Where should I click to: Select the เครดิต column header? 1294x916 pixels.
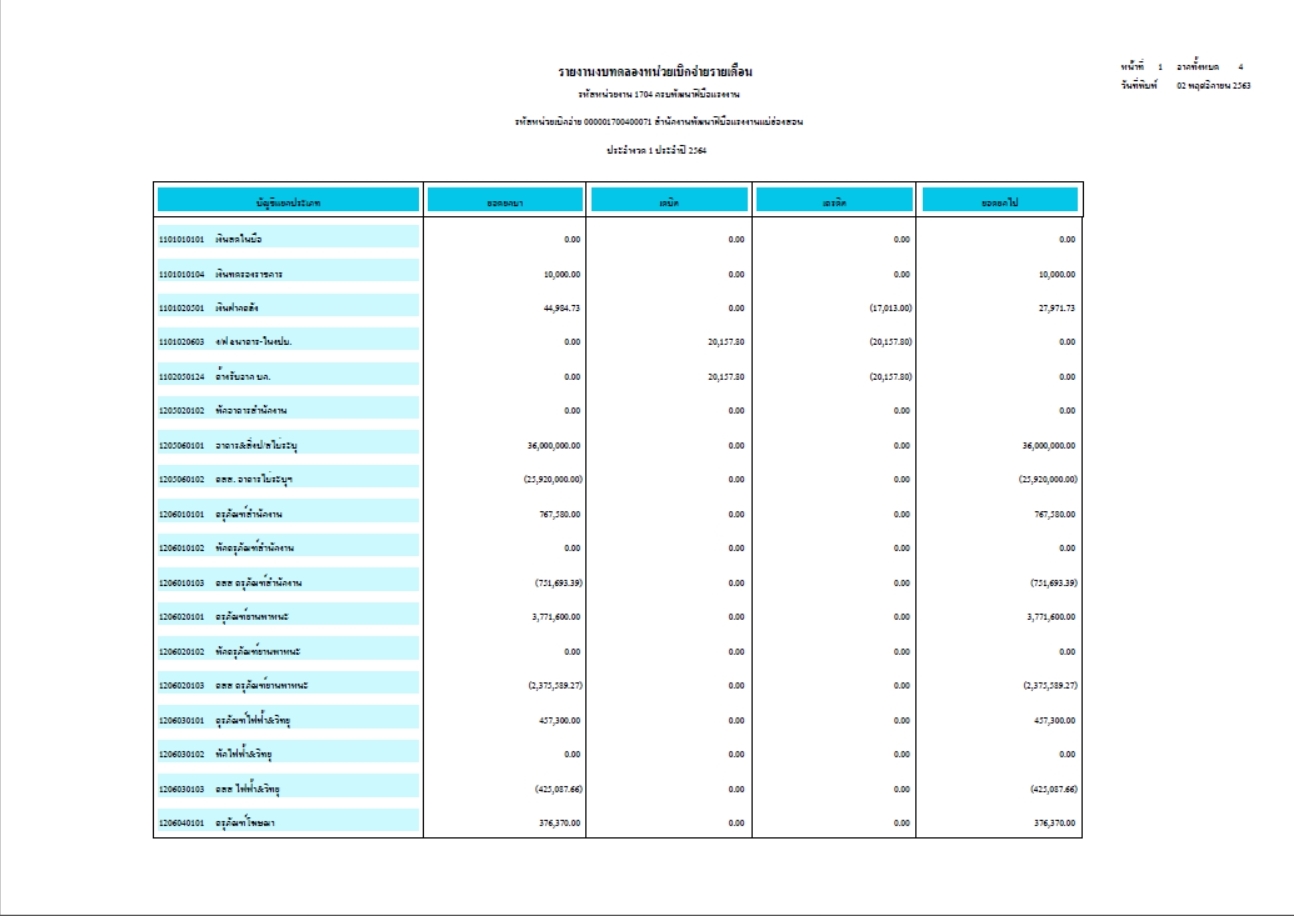pos(834,200)
